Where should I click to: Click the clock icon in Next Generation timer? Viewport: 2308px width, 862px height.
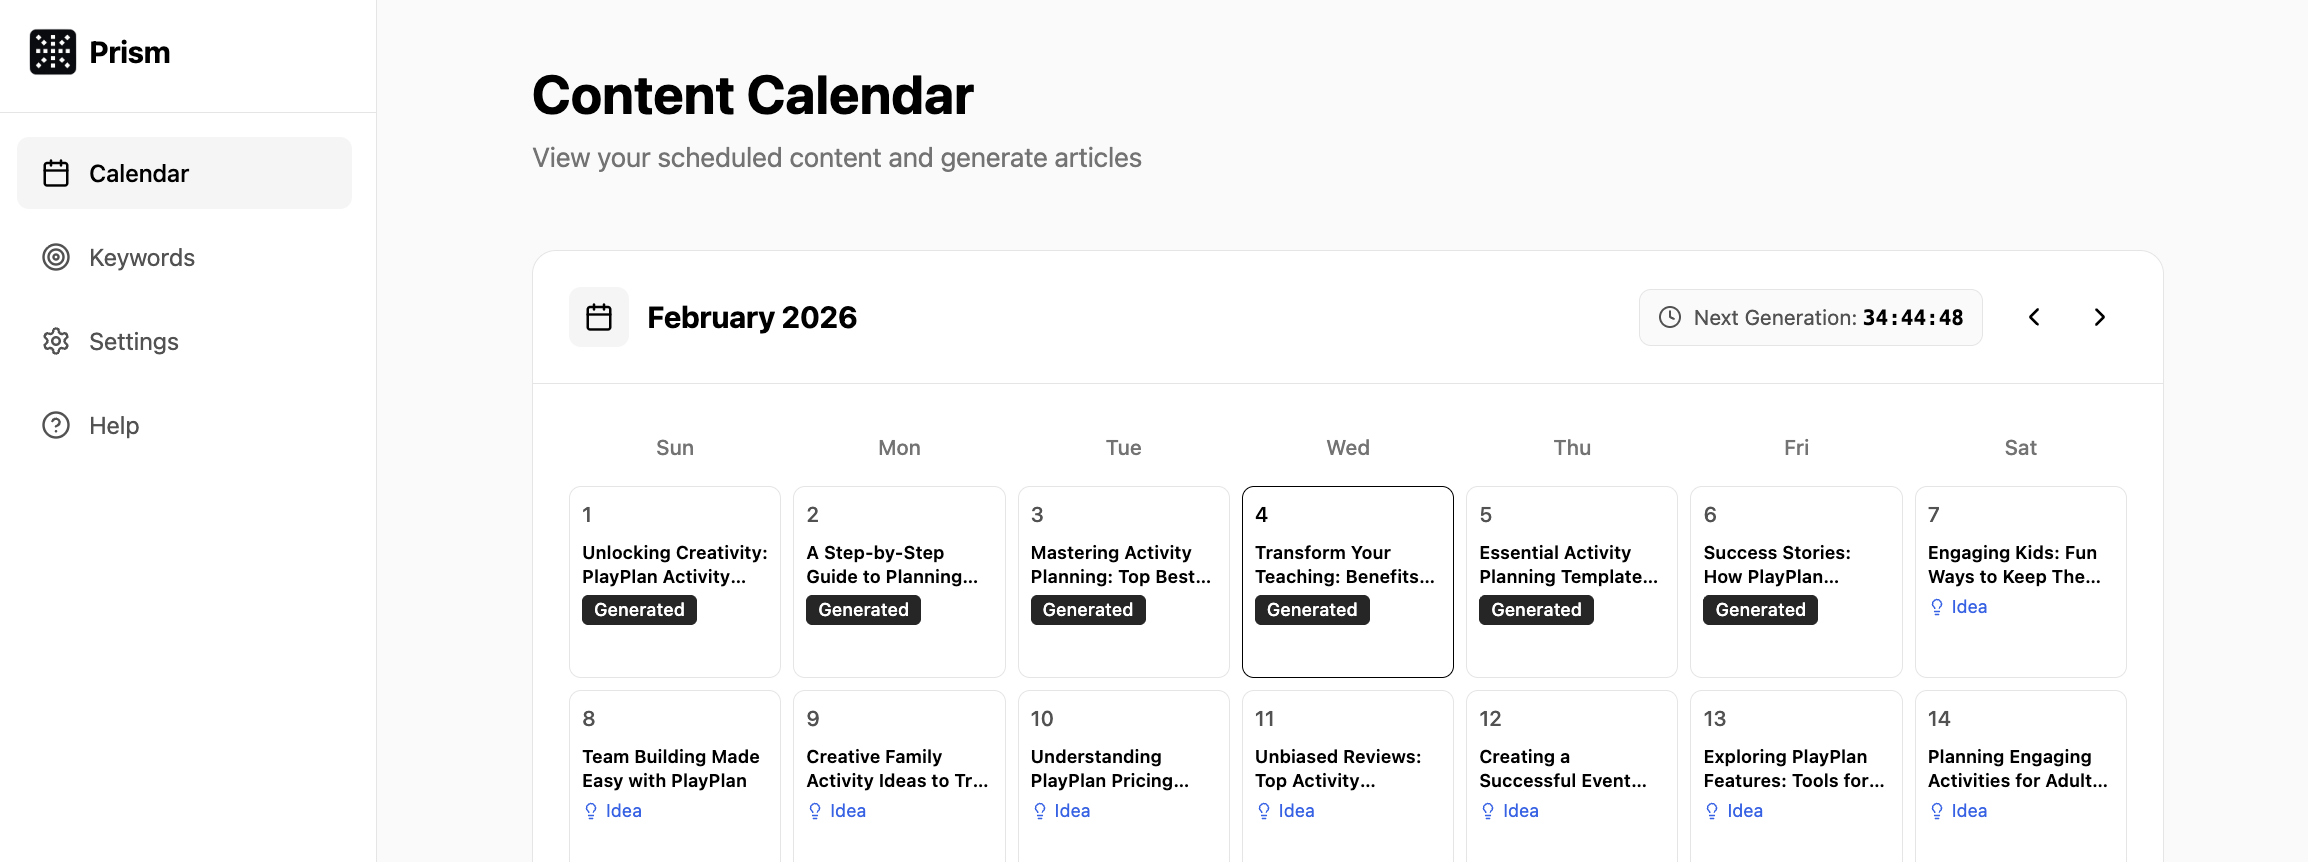tap(1669, 317)
